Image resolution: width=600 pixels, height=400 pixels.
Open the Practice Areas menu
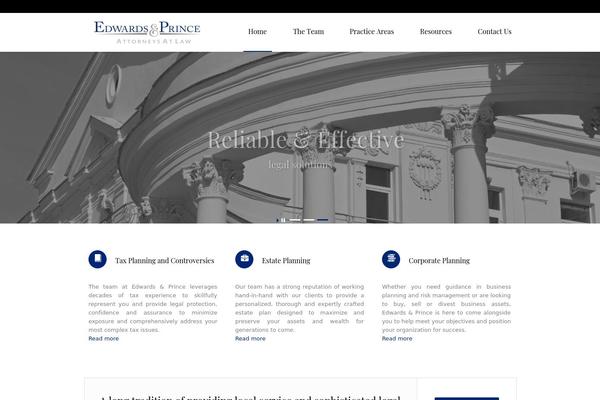[372, 31]
